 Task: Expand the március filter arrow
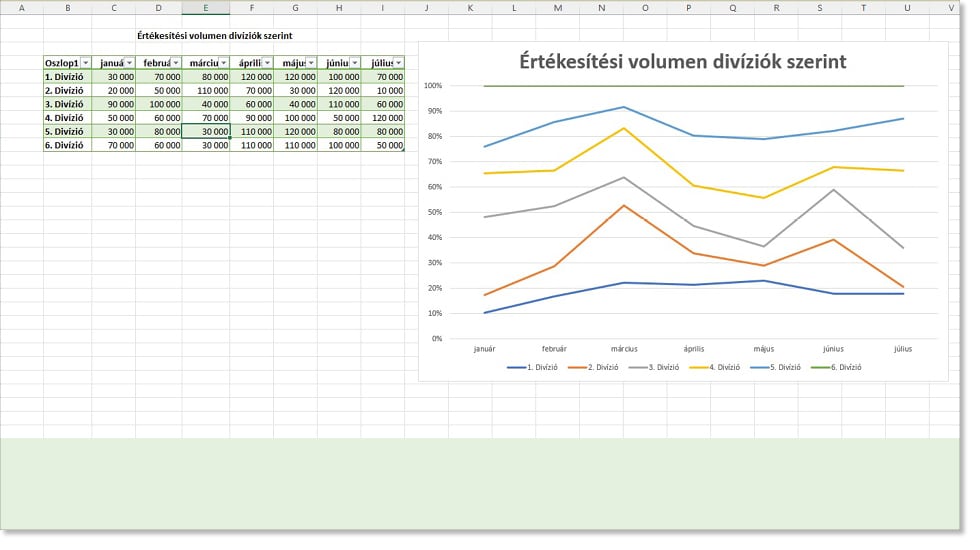point(223,62)
